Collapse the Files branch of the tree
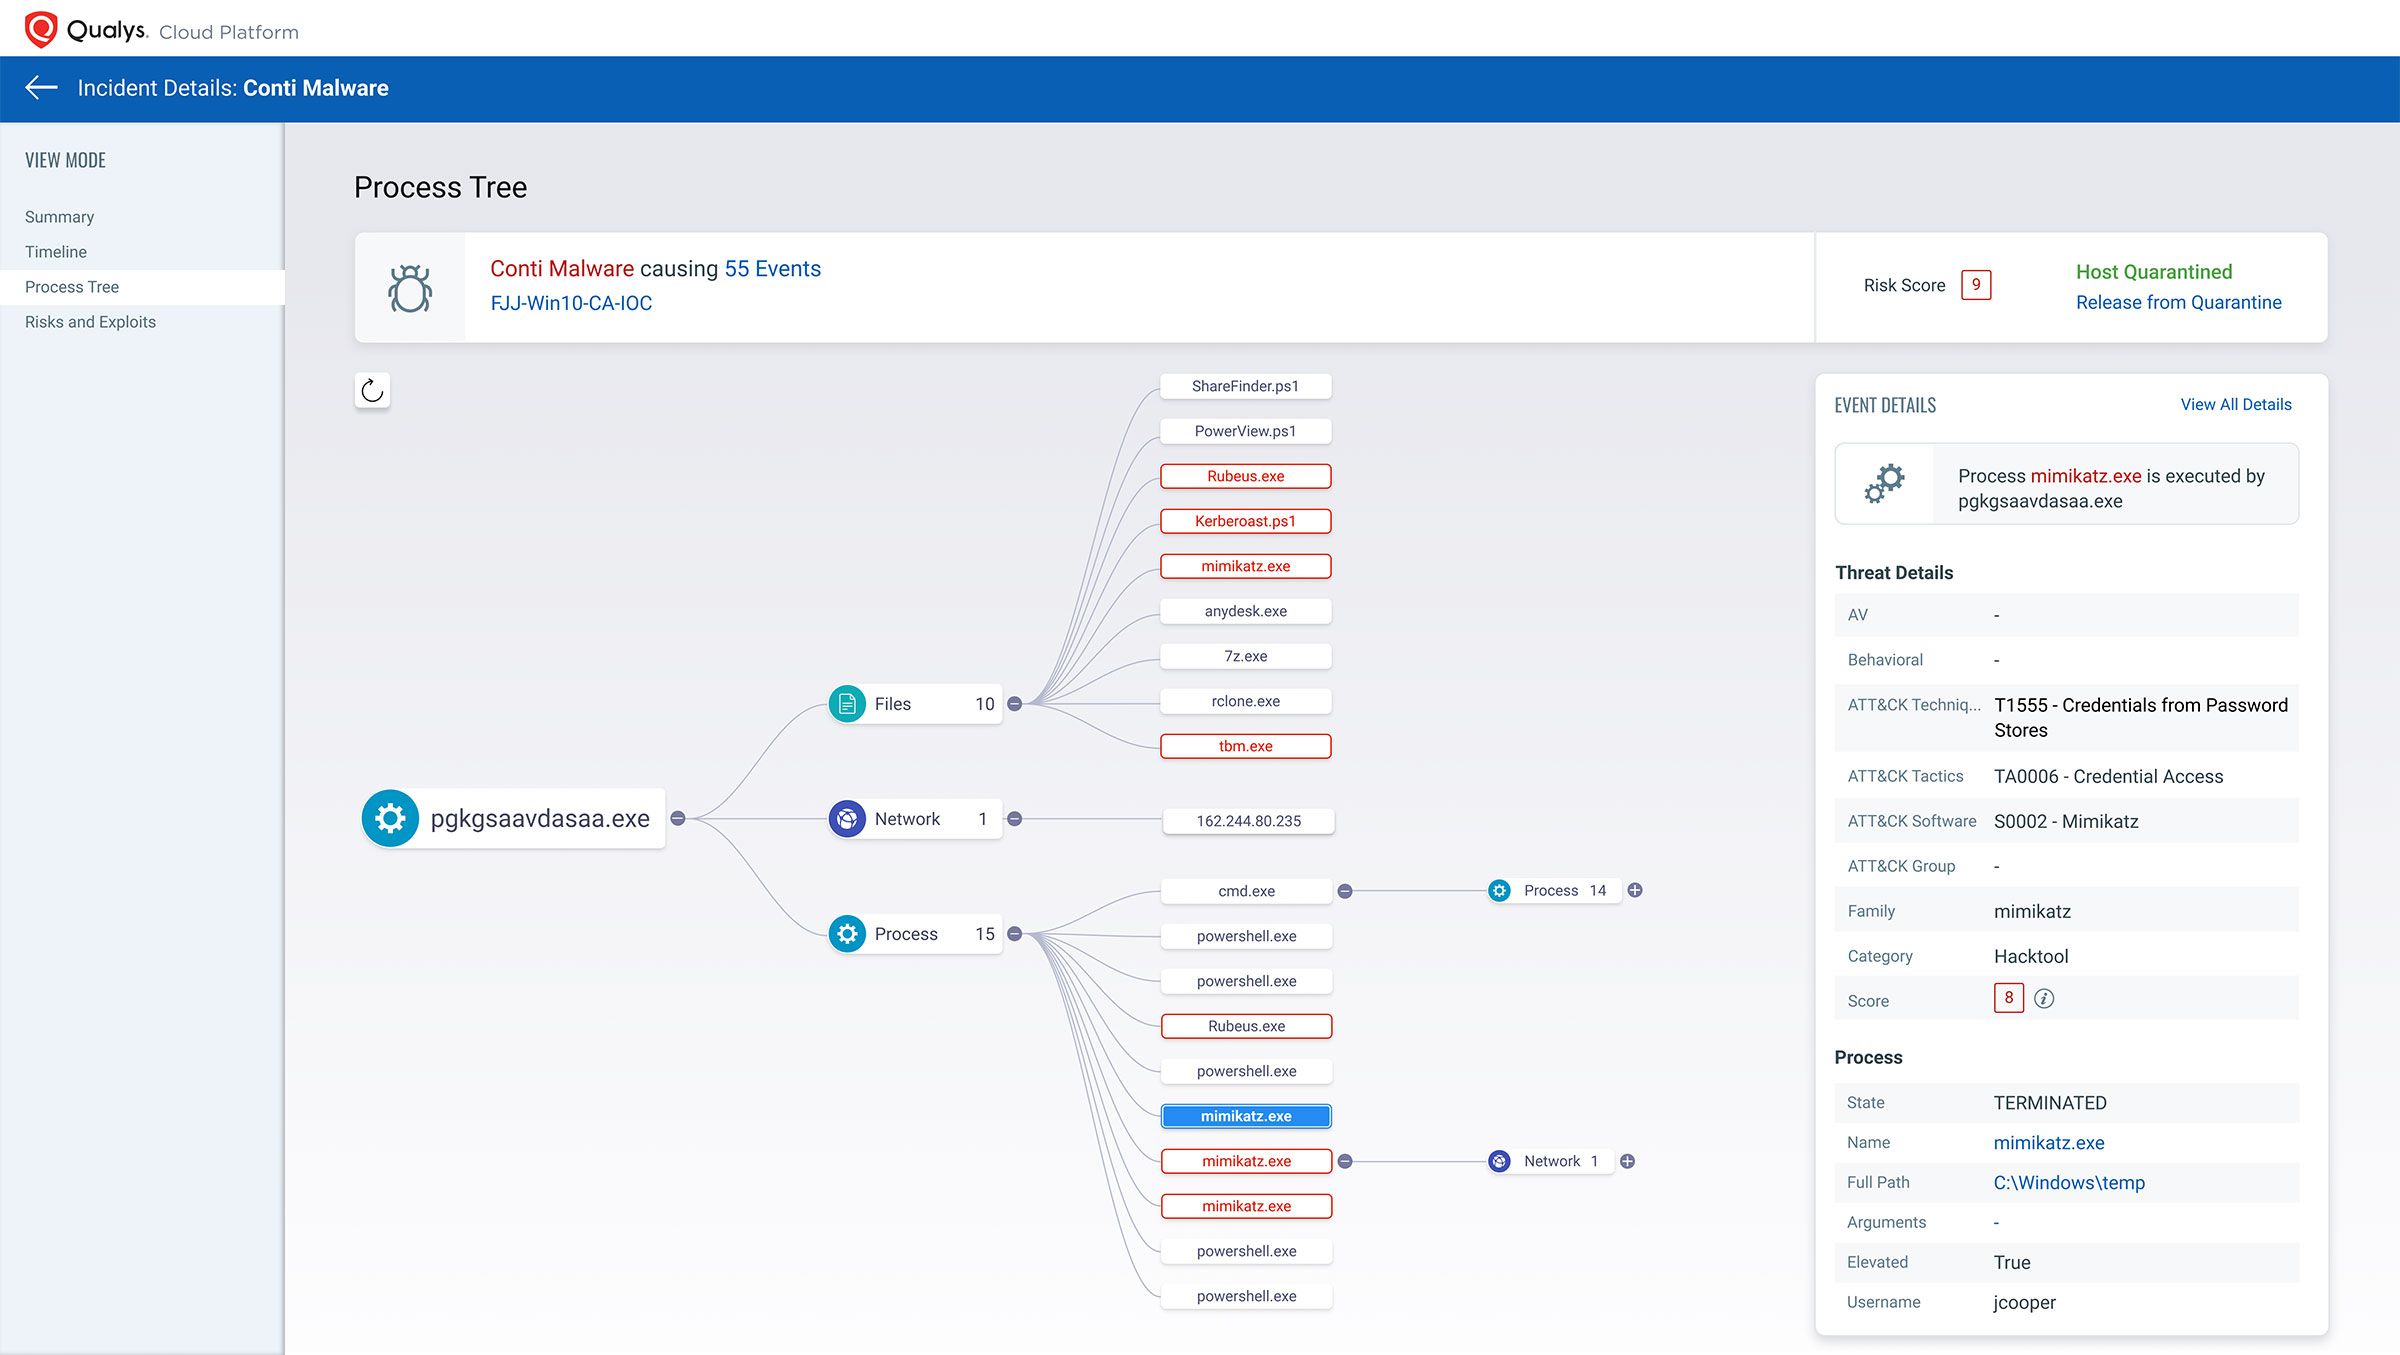This screenshot has width=2400, height=1355. 1015,703
